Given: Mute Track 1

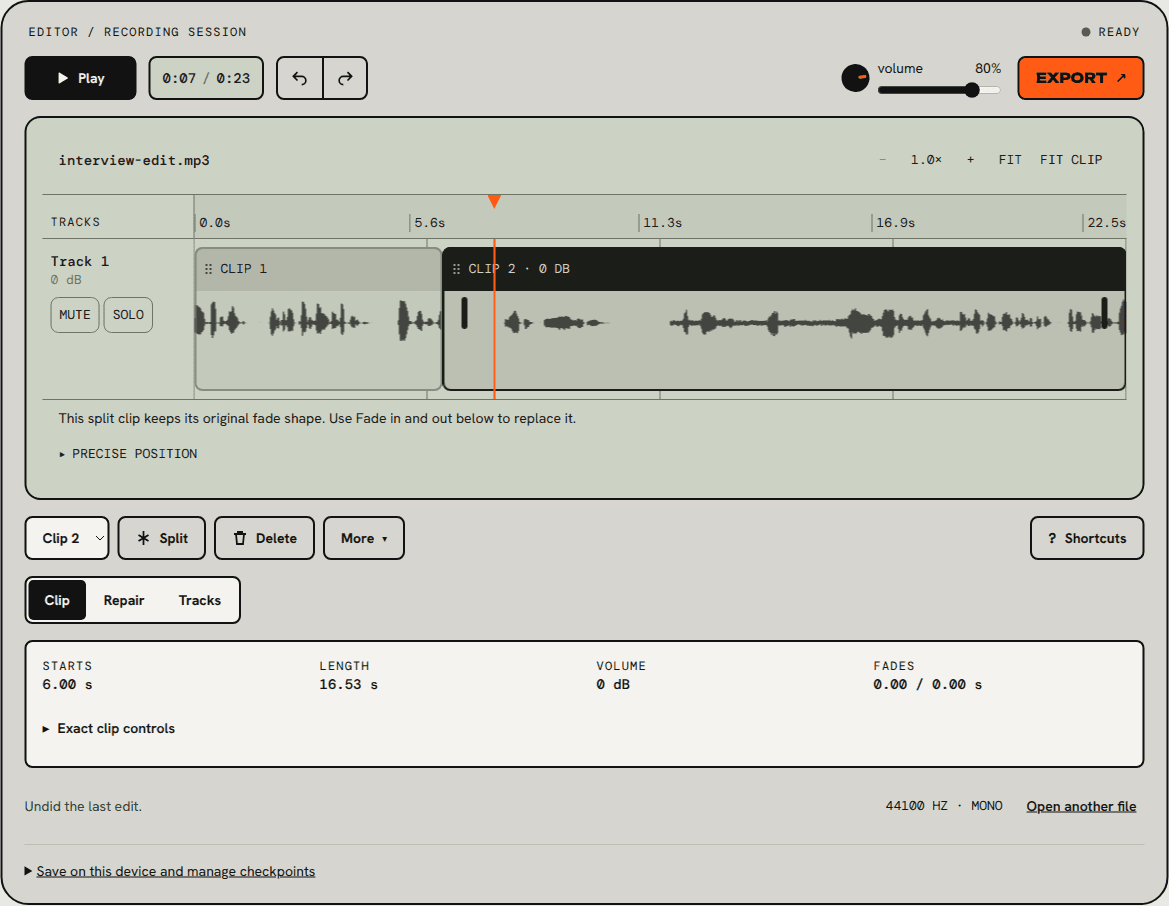Looking at the screenshot, I should (75, 315).
